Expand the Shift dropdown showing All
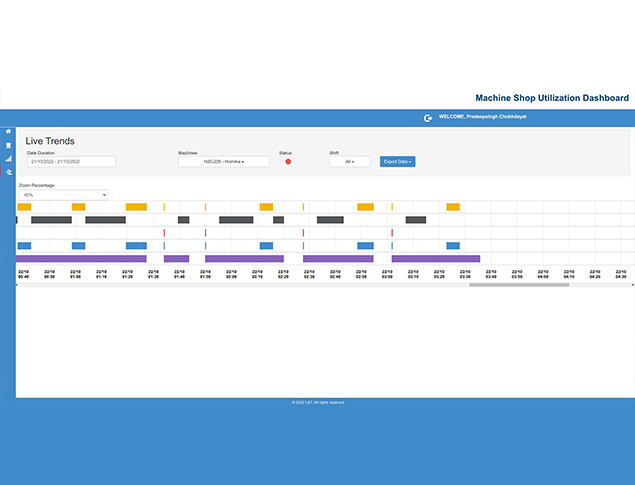 [349, 161]
